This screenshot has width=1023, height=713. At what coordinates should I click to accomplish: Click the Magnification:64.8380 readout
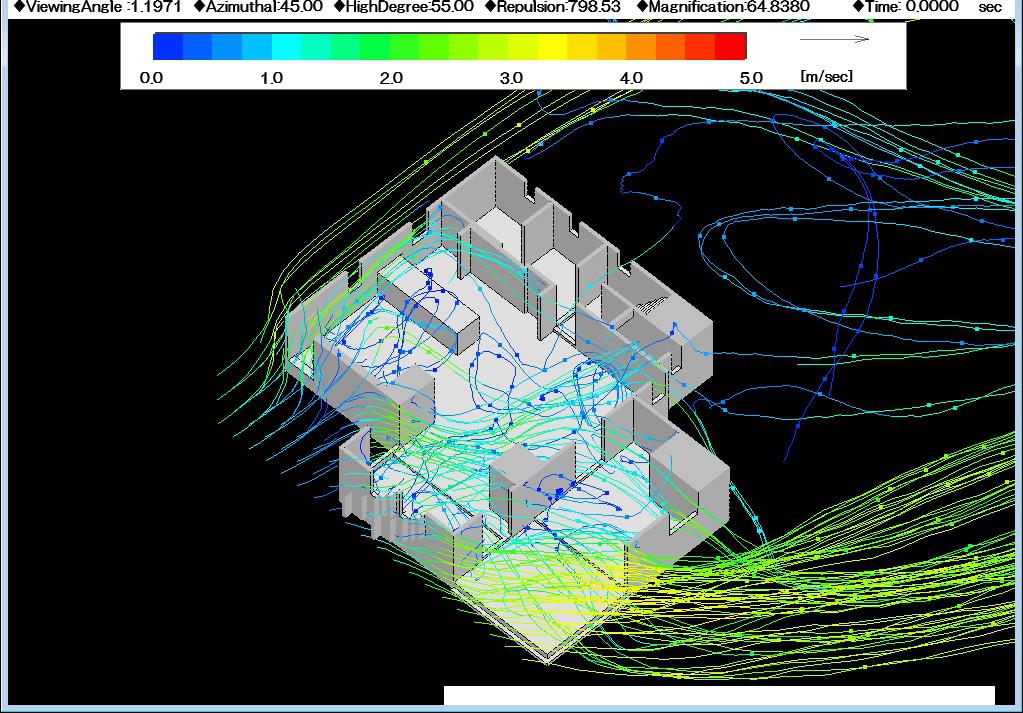(x=724, y=7)
